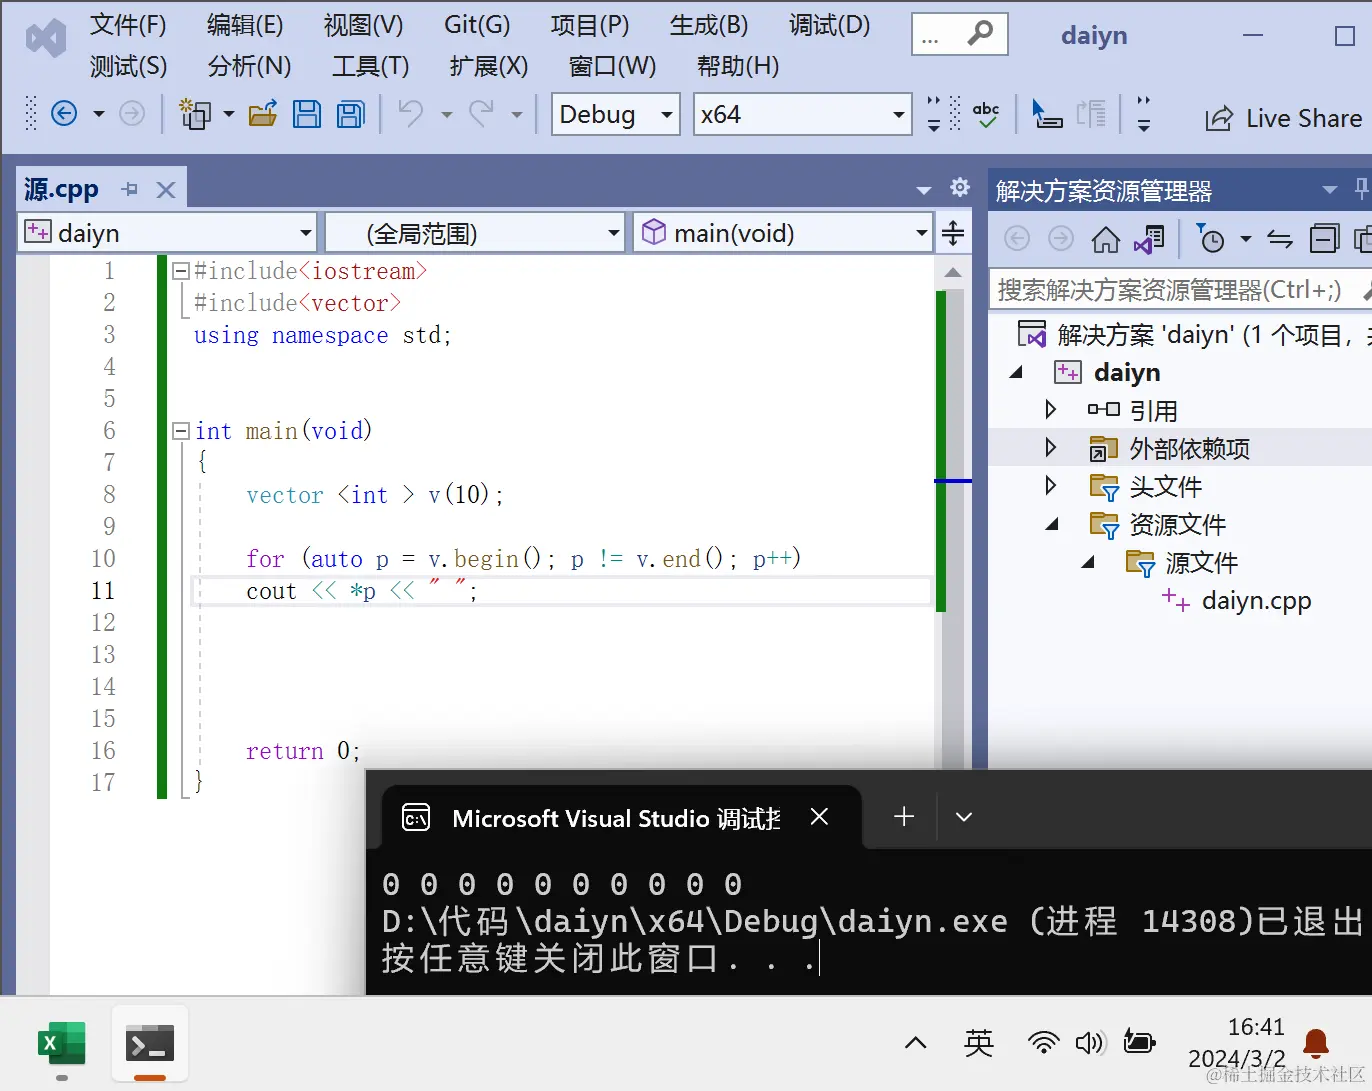Image resolution: width=1372 pixels, height=1091 pixels.
Task: Switch the 英 input method indicator
Action: point(979,1044)
